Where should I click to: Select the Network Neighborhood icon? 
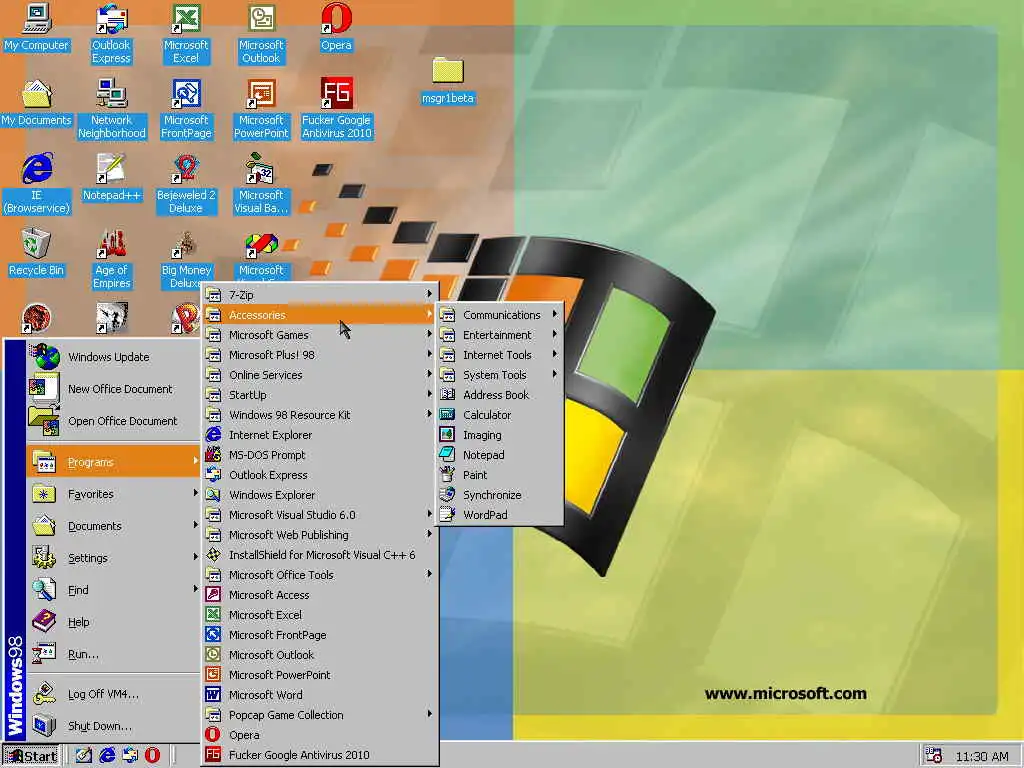(x=111, y=109)
